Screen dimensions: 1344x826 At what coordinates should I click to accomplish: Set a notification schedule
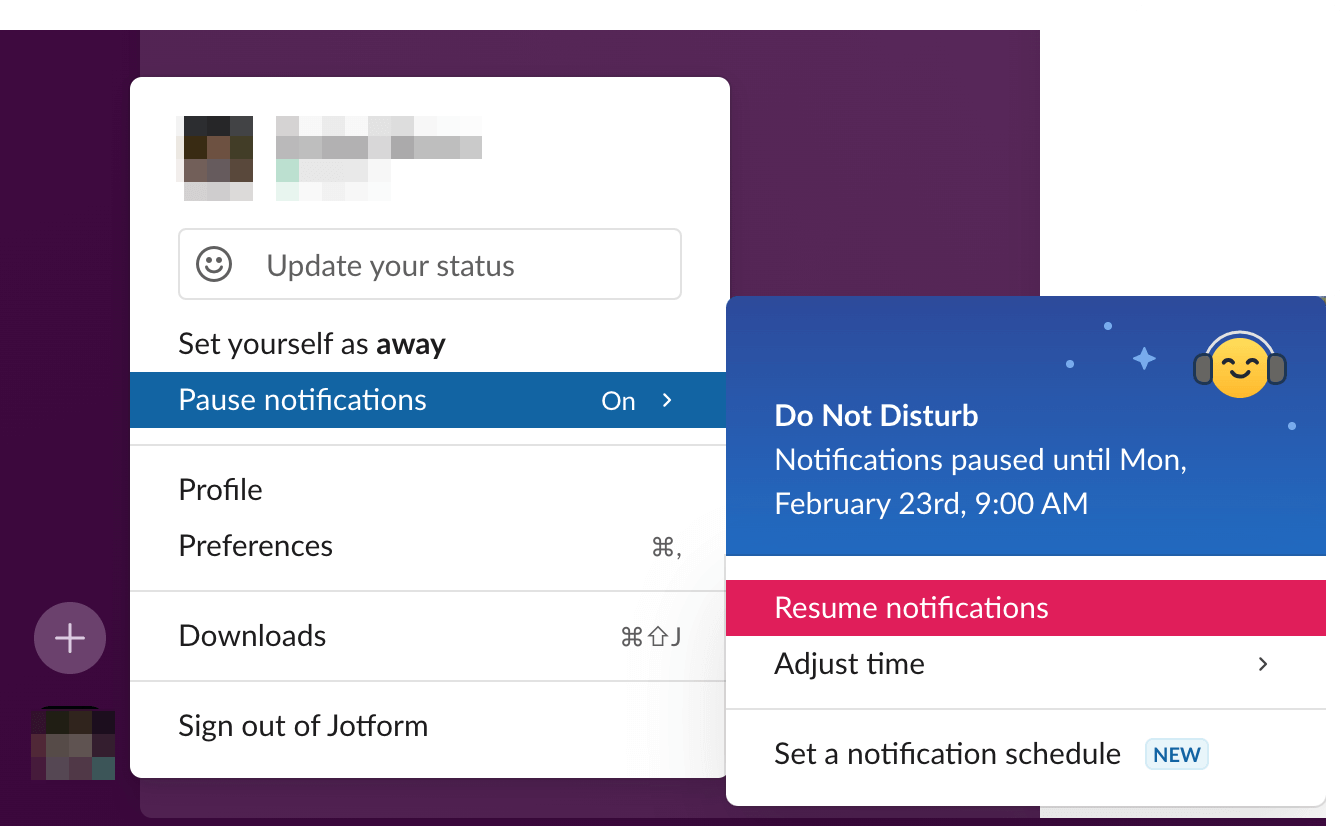click(946, 754)
